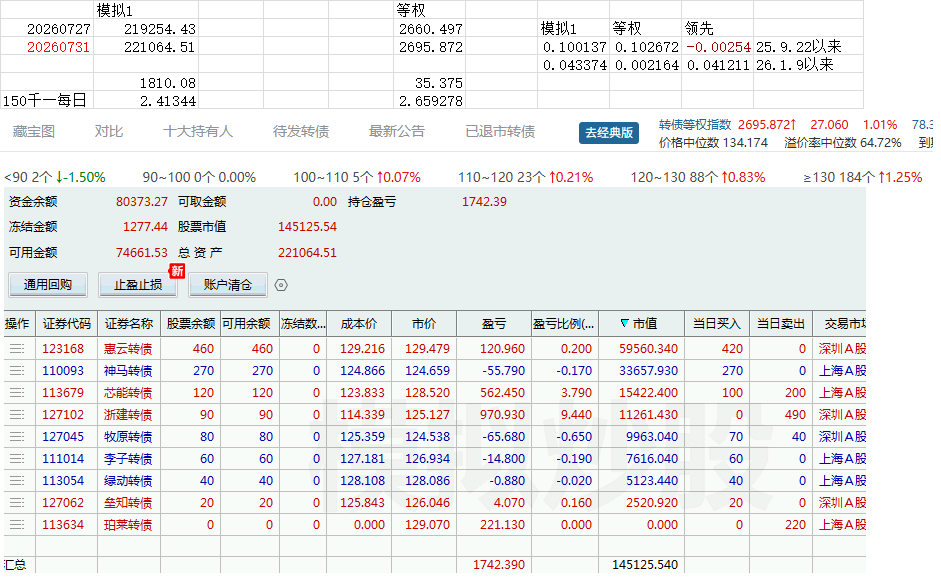Click security code 113634
Image resolution: width=941 pixels, height=582 pixels.
coord(63,525)
